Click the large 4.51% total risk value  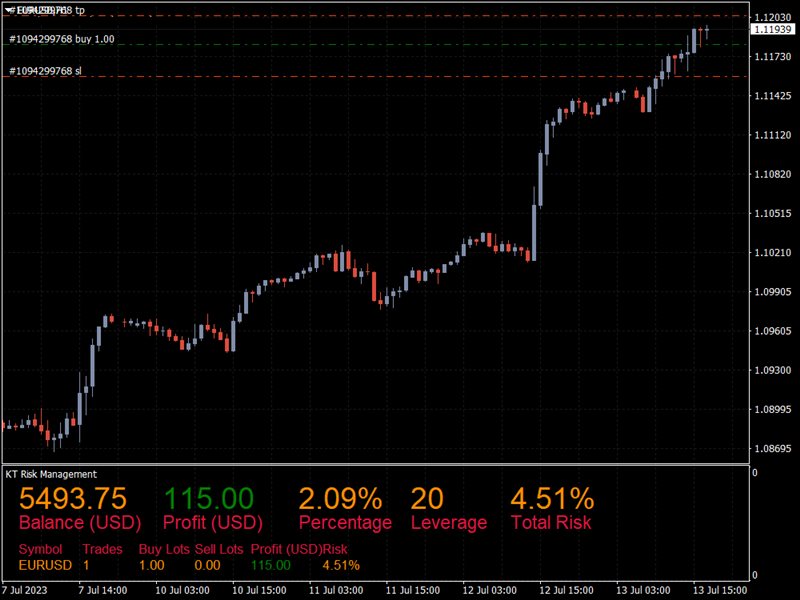553,498
